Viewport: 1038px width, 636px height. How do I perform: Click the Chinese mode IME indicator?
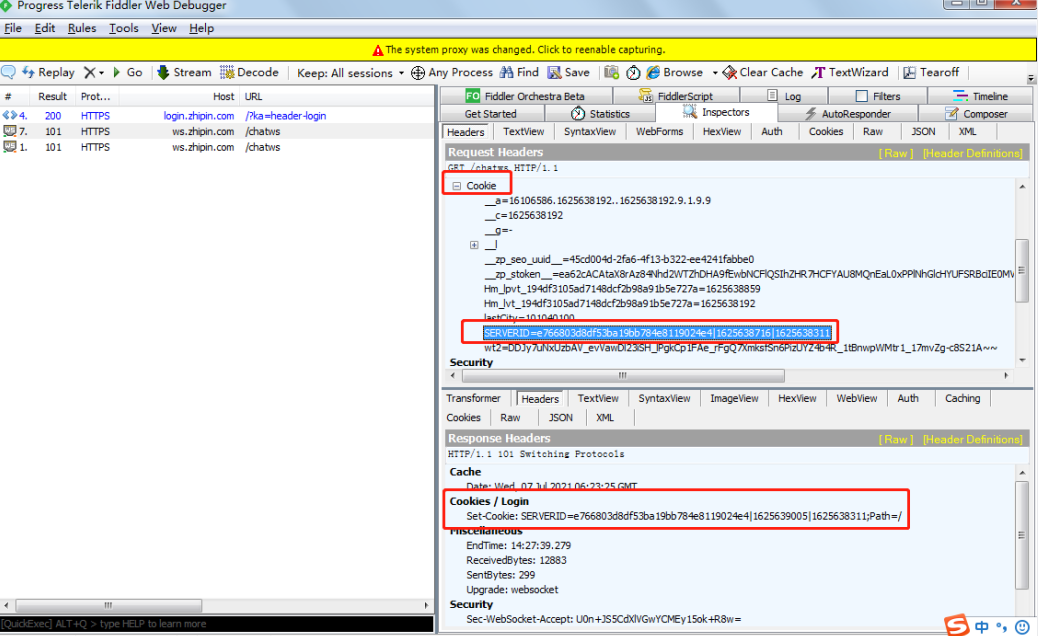point(982,627)
